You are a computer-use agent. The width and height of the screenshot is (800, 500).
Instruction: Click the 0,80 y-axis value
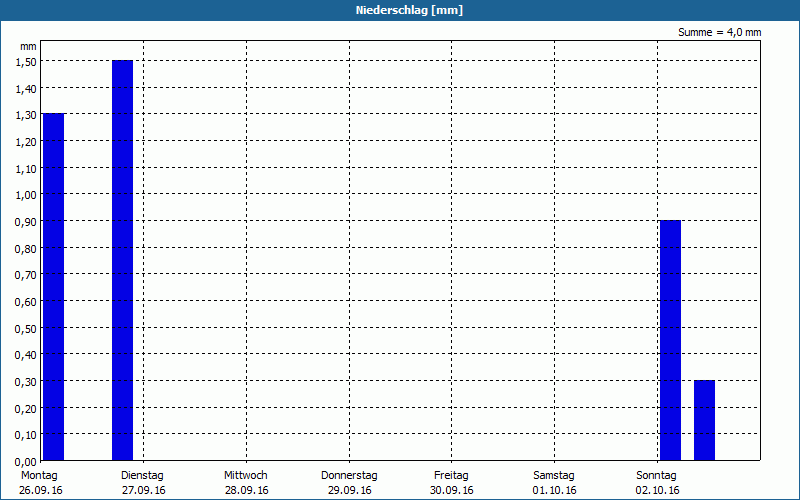pyautogui.click(x=26, y=248)
